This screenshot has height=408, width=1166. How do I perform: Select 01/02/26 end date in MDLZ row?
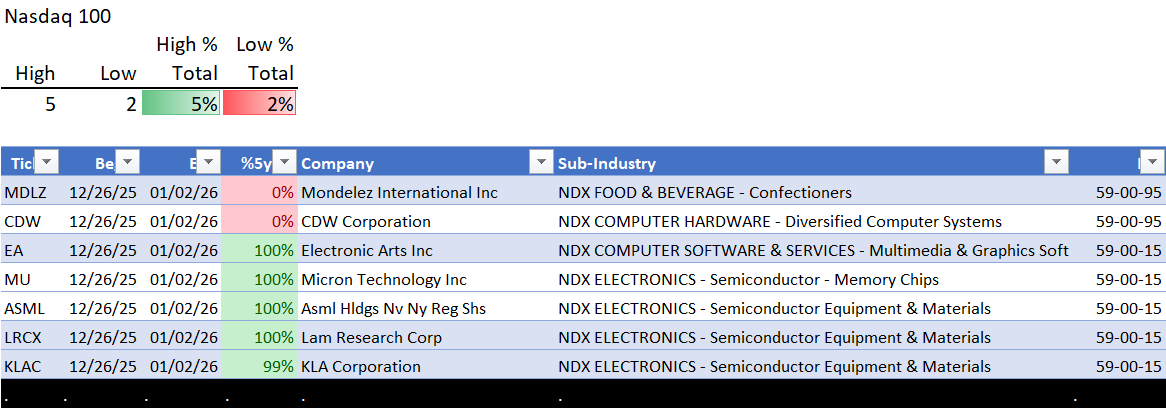[x=184, y=193]
